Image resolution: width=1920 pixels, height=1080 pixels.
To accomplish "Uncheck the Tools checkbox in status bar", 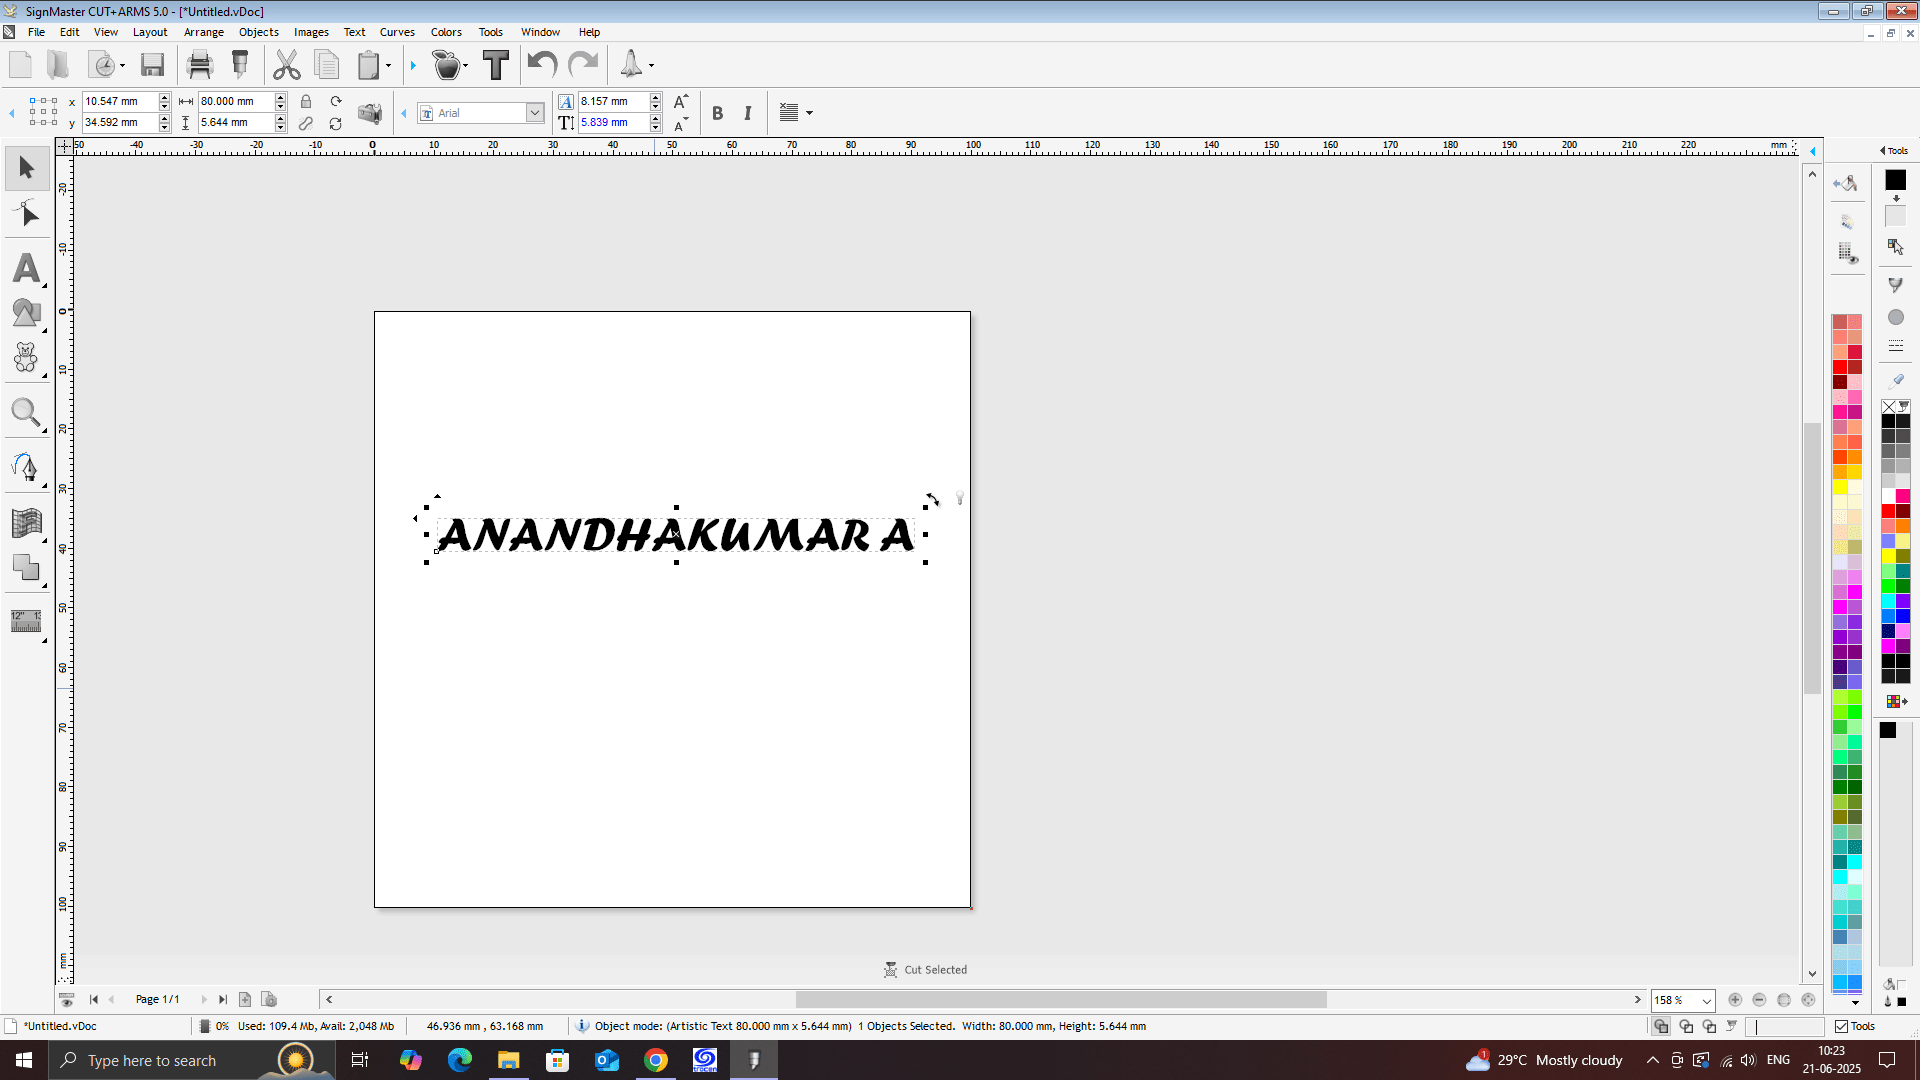I will (x=1841, y=1026).
